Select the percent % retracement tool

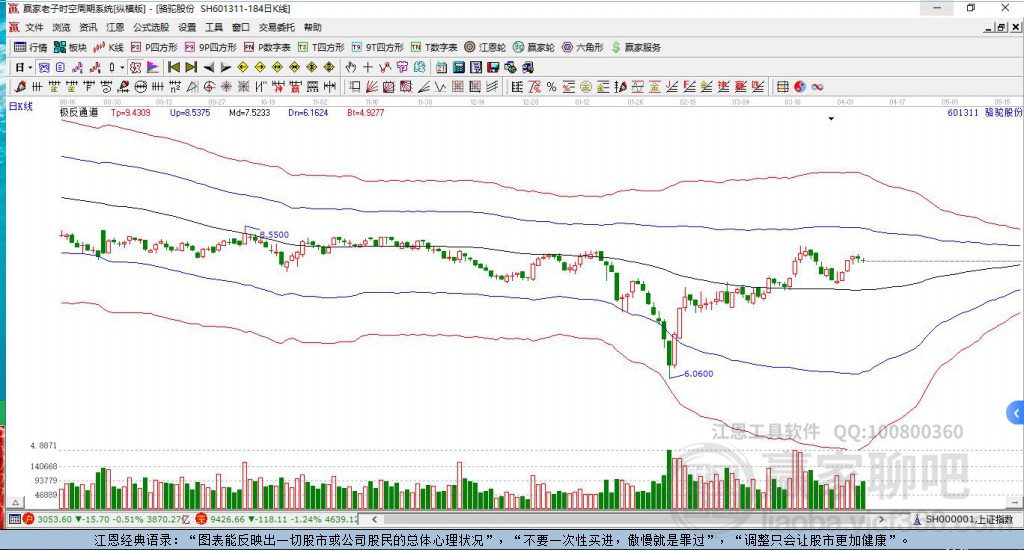click(551, 87)
